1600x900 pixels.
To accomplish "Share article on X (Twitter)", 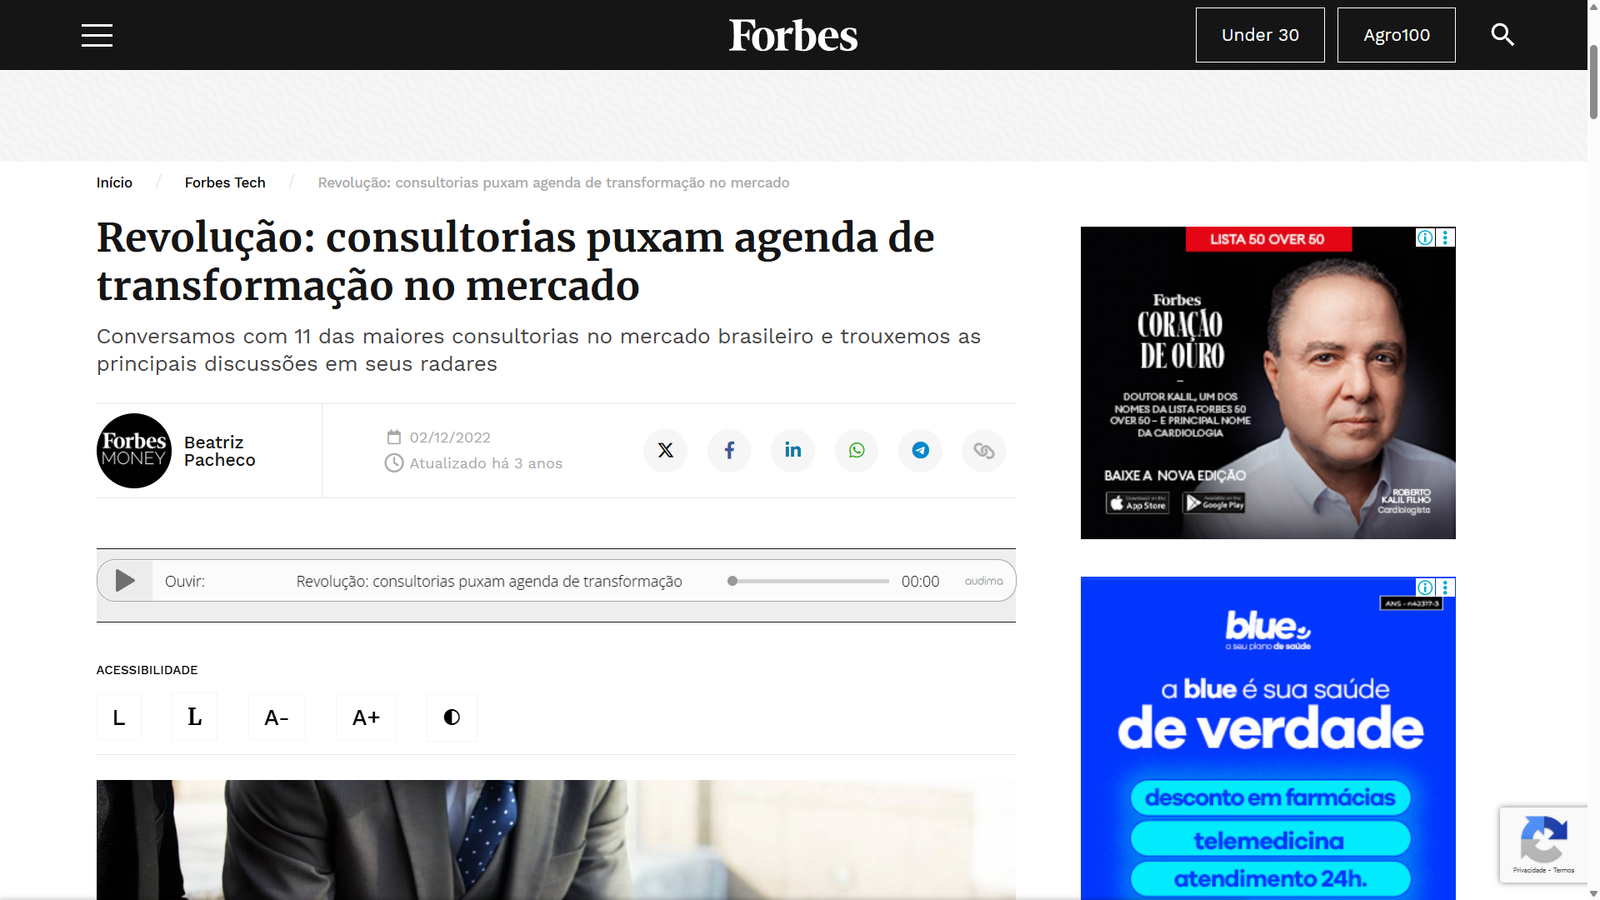I will click(x=666, y=450).
